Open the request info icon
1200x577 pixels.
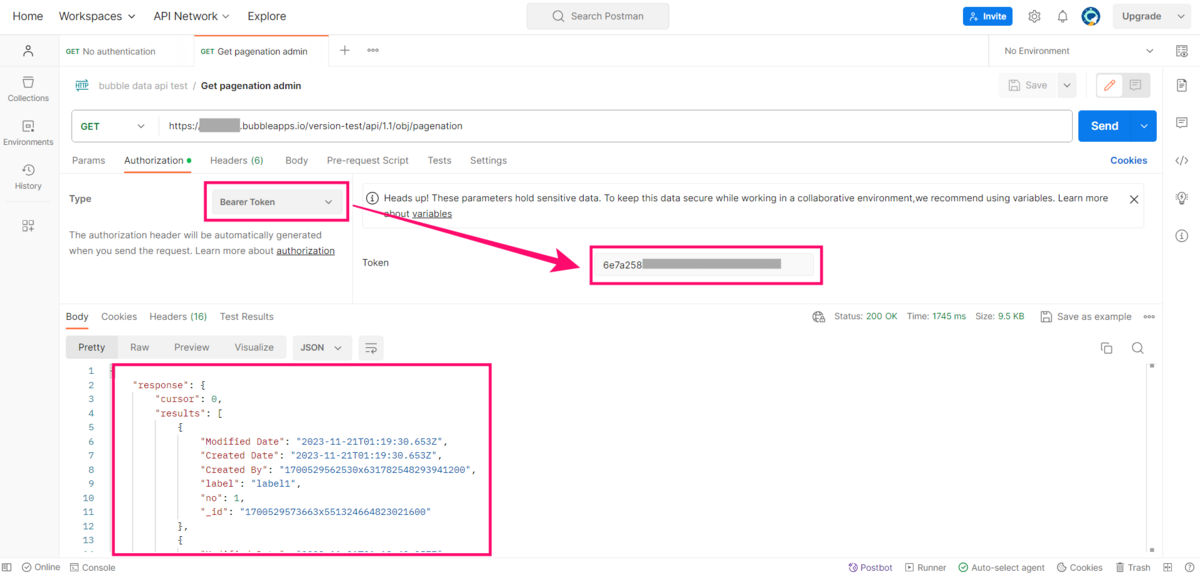1181,236
